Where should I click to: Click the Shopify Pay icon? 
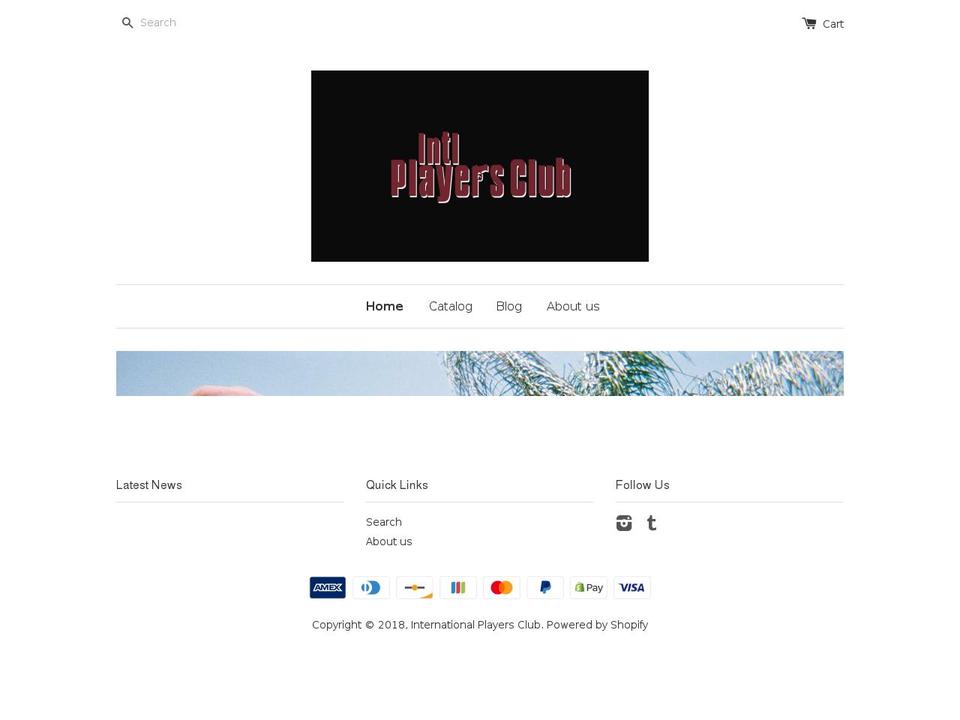point(588,587)
